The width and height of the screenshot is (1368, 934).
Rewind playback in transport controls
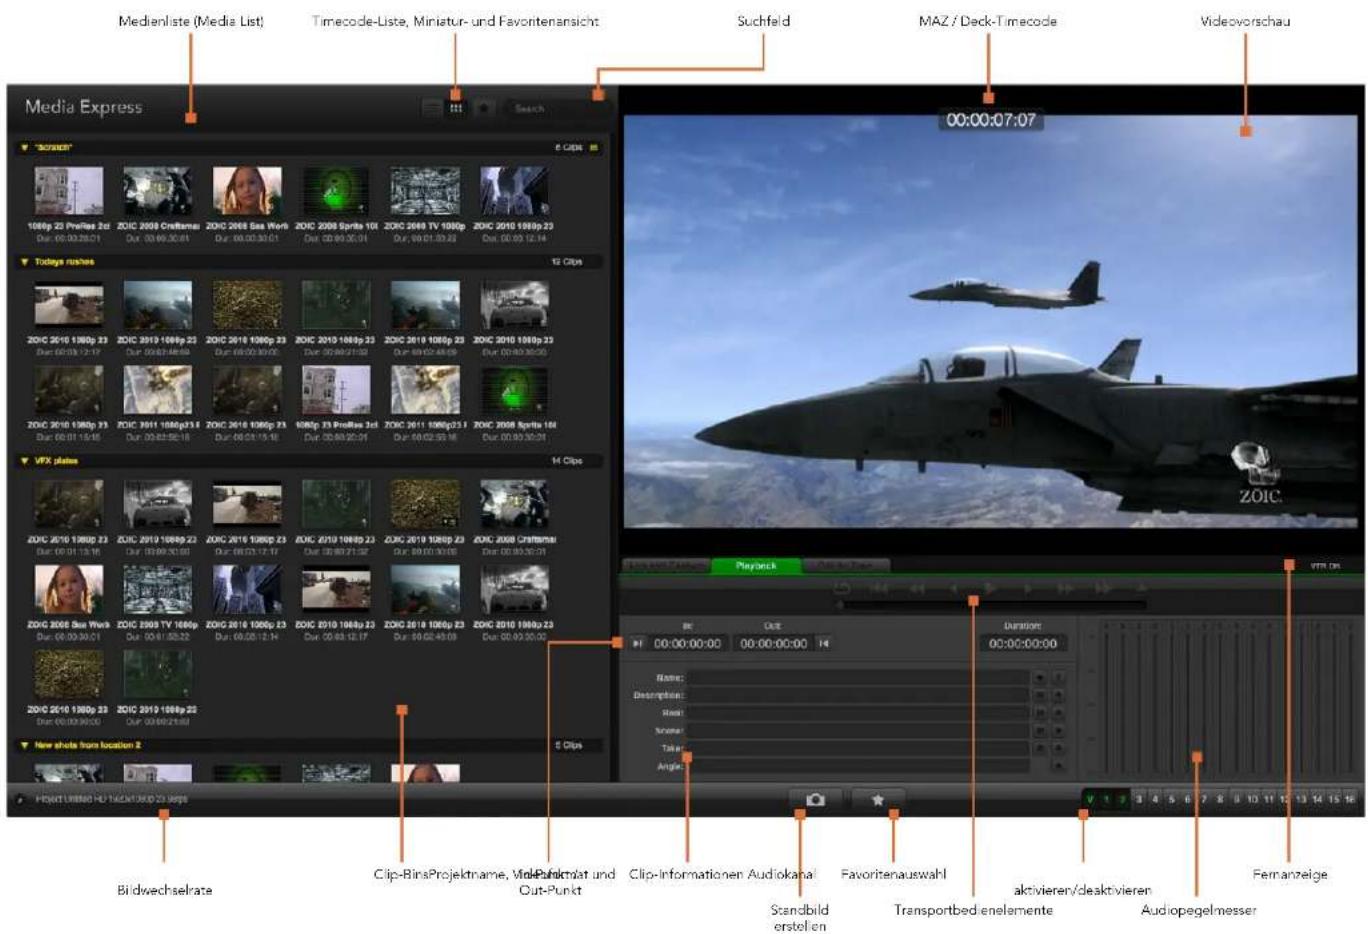tap(917, 588)
